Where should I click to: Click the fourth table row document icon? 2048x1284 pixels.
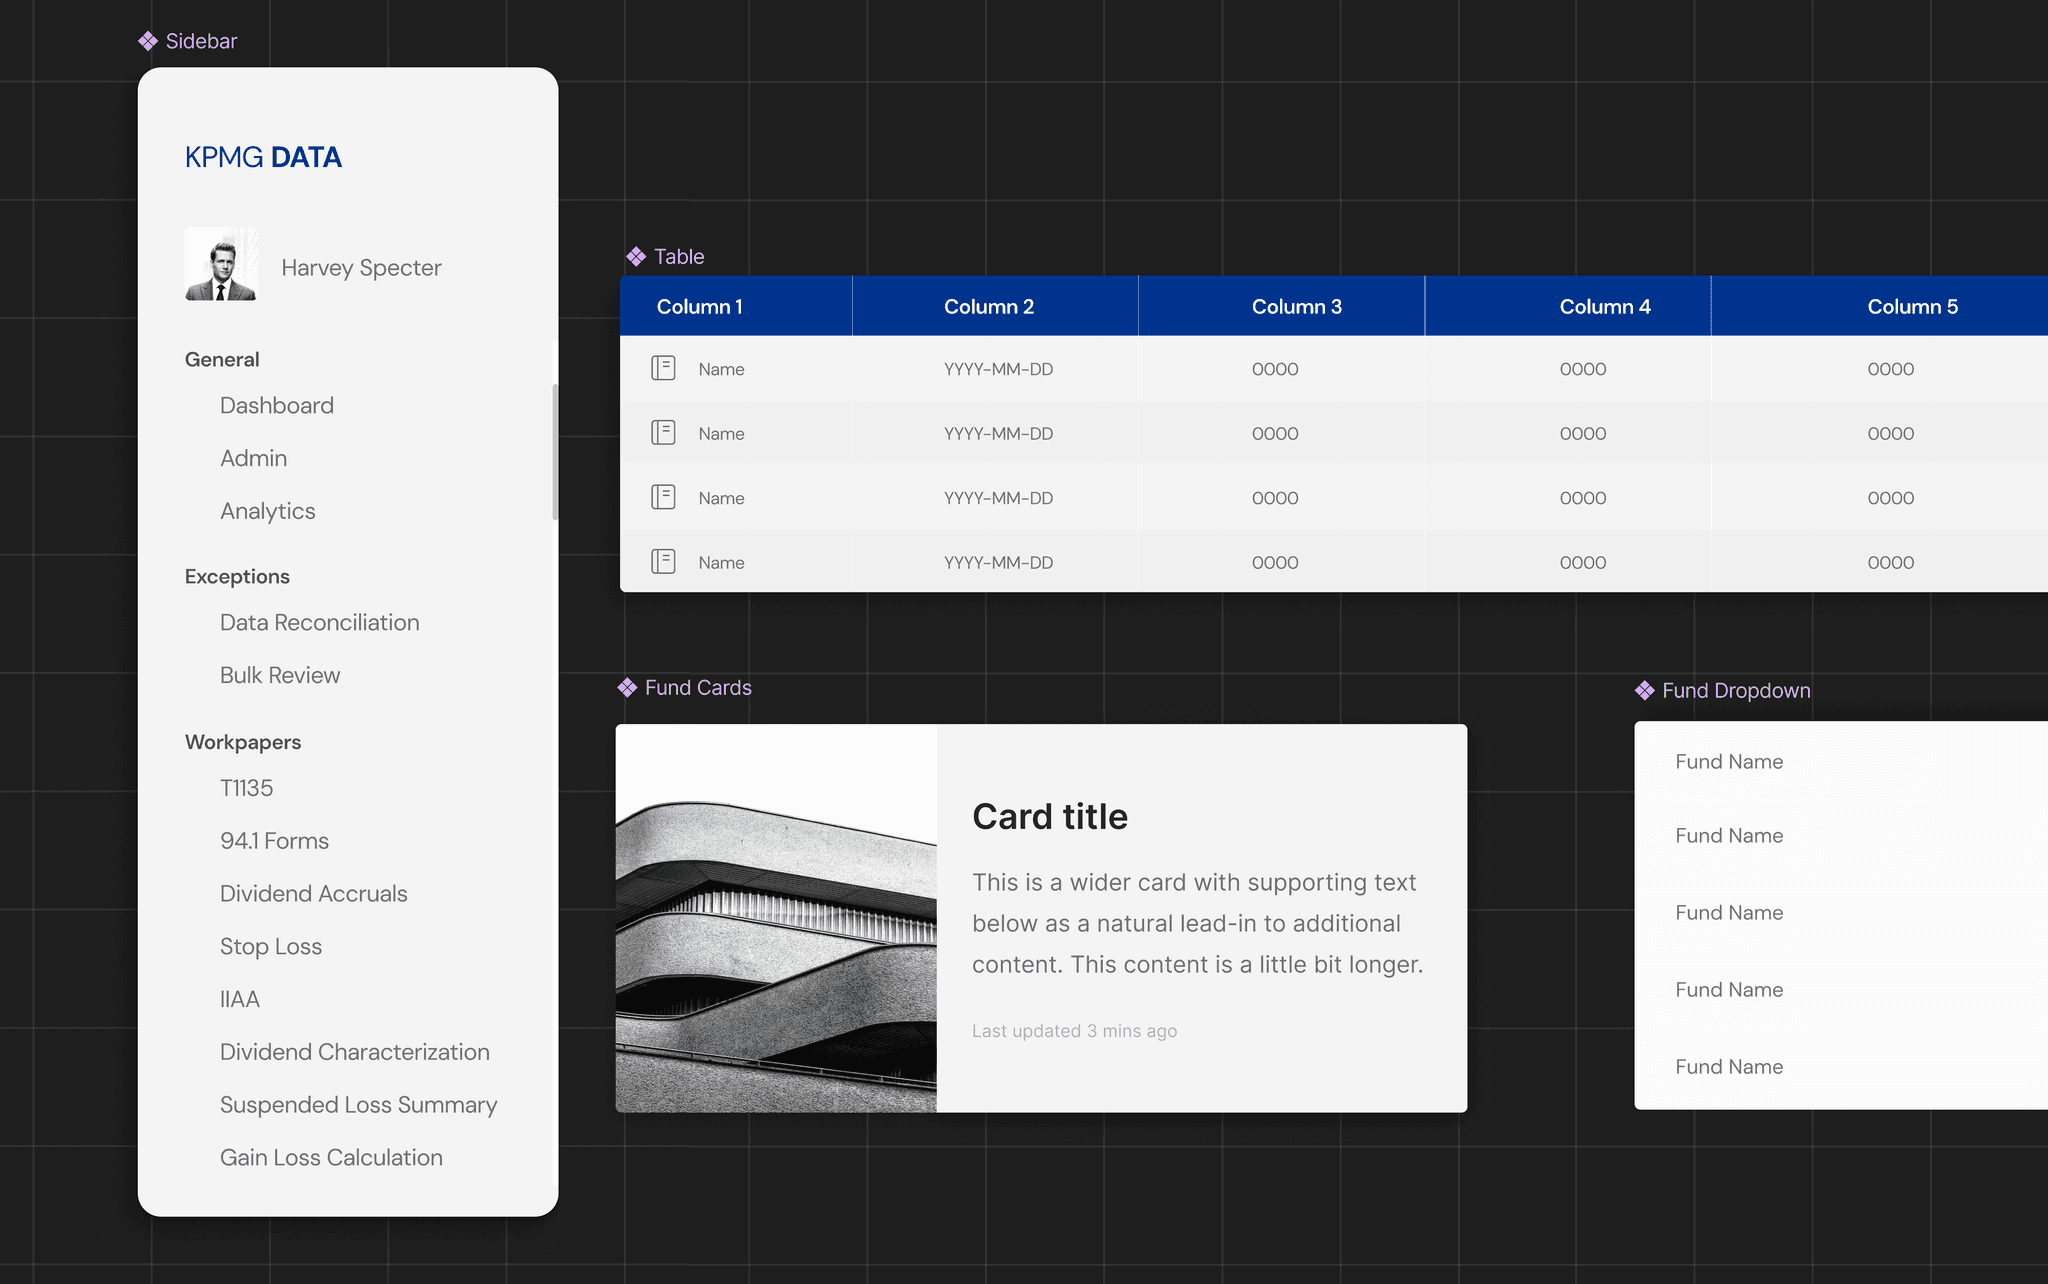pyautogui.click(x=663, y=562)
